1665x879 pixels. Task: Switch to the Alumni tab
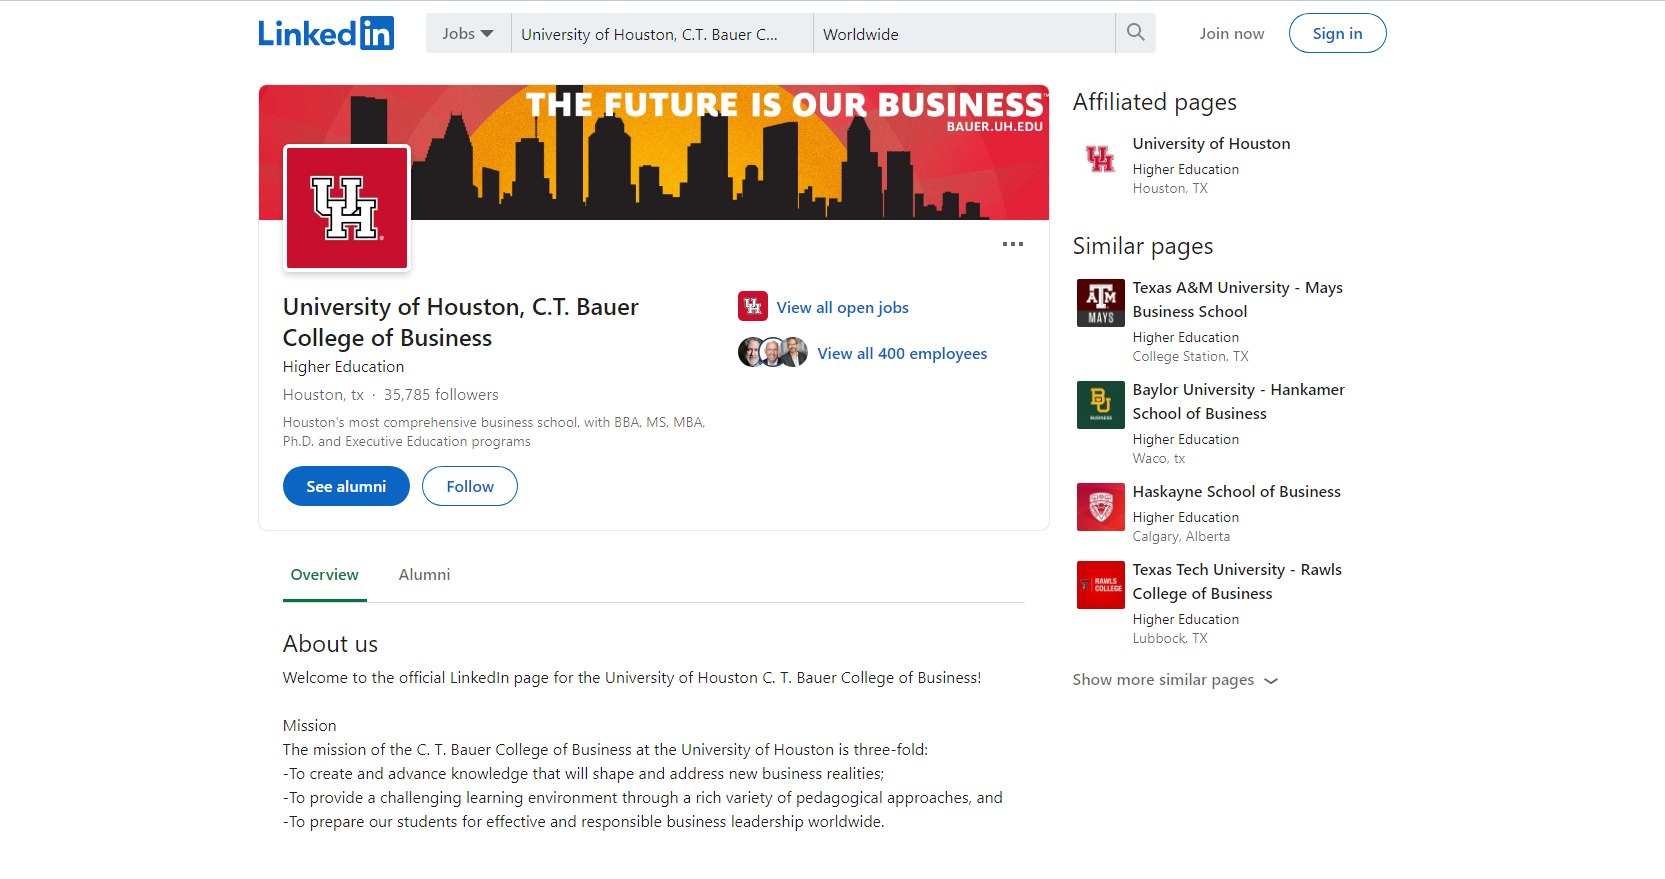pyautogui.click(x=424, y=575)
